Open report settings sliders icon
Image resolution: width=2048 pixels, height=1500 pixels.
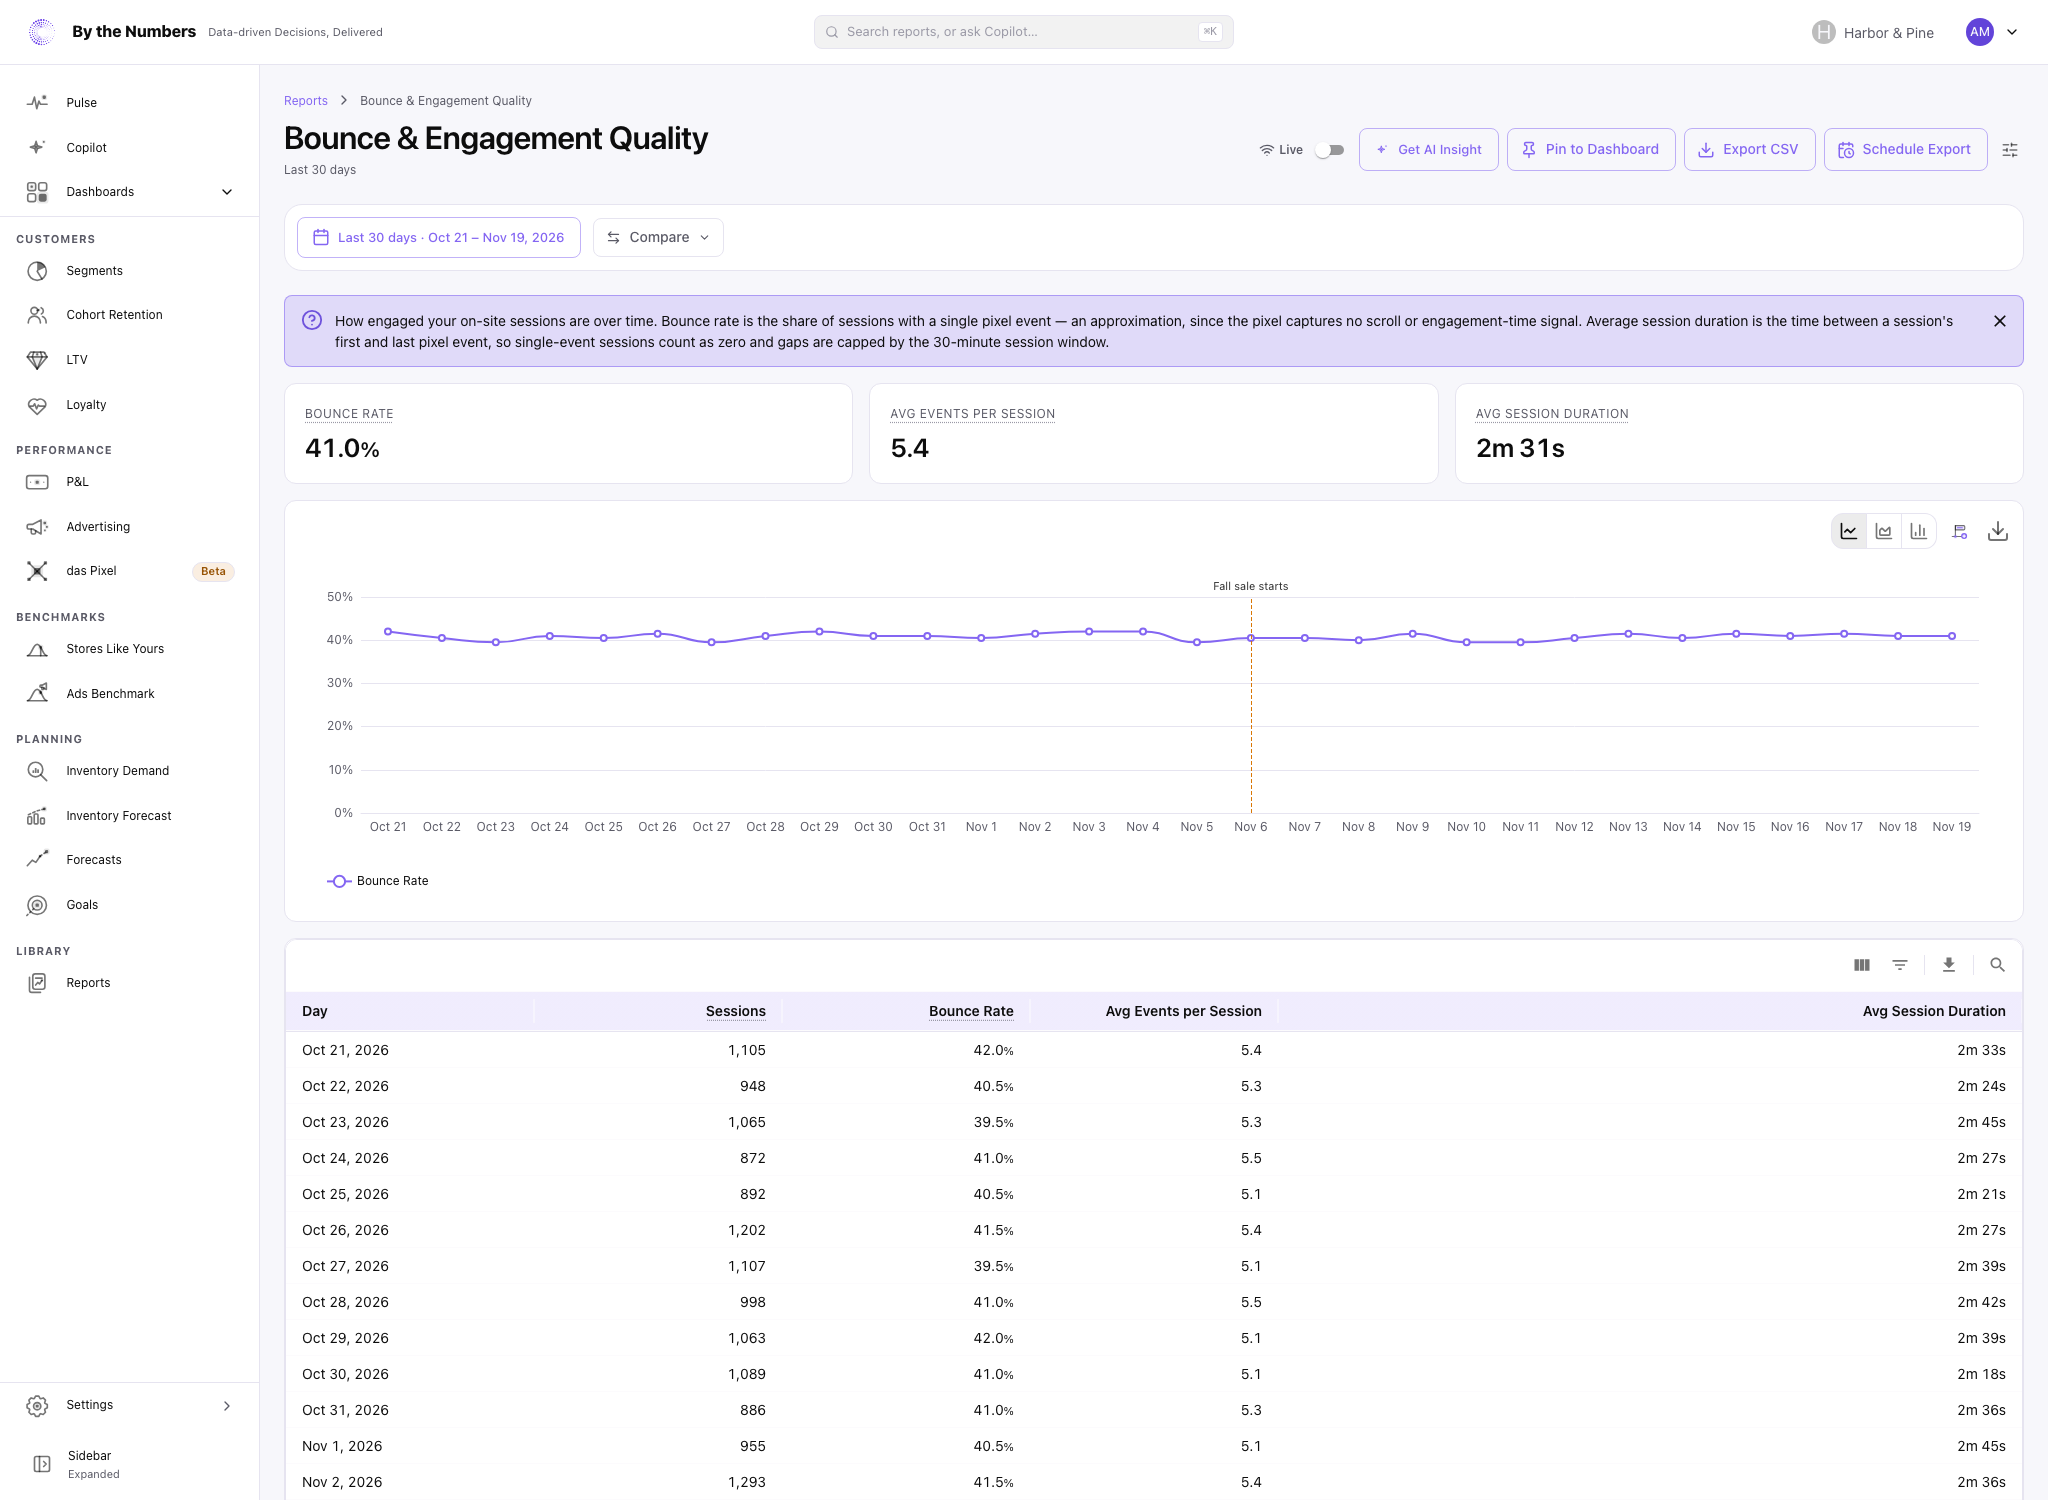click(2010, 150)
